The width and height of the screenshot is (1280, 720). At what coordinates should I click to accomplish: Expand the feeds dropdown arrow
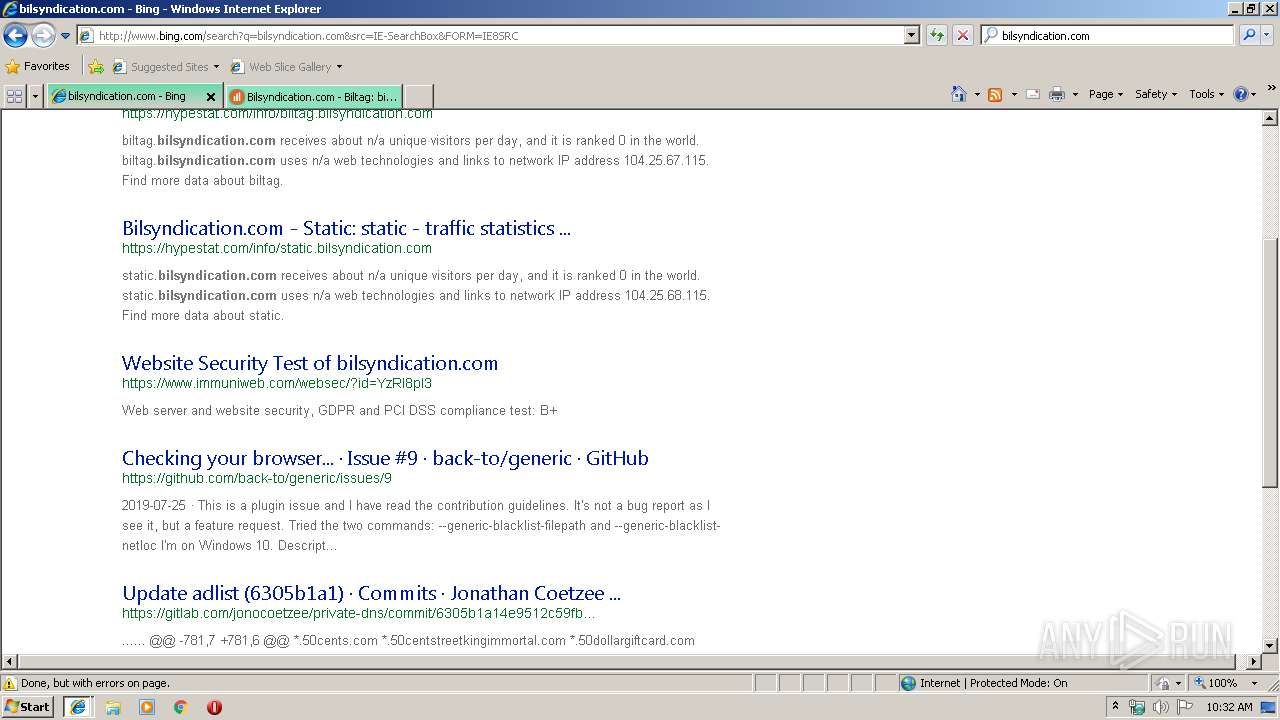[1014, 94]
